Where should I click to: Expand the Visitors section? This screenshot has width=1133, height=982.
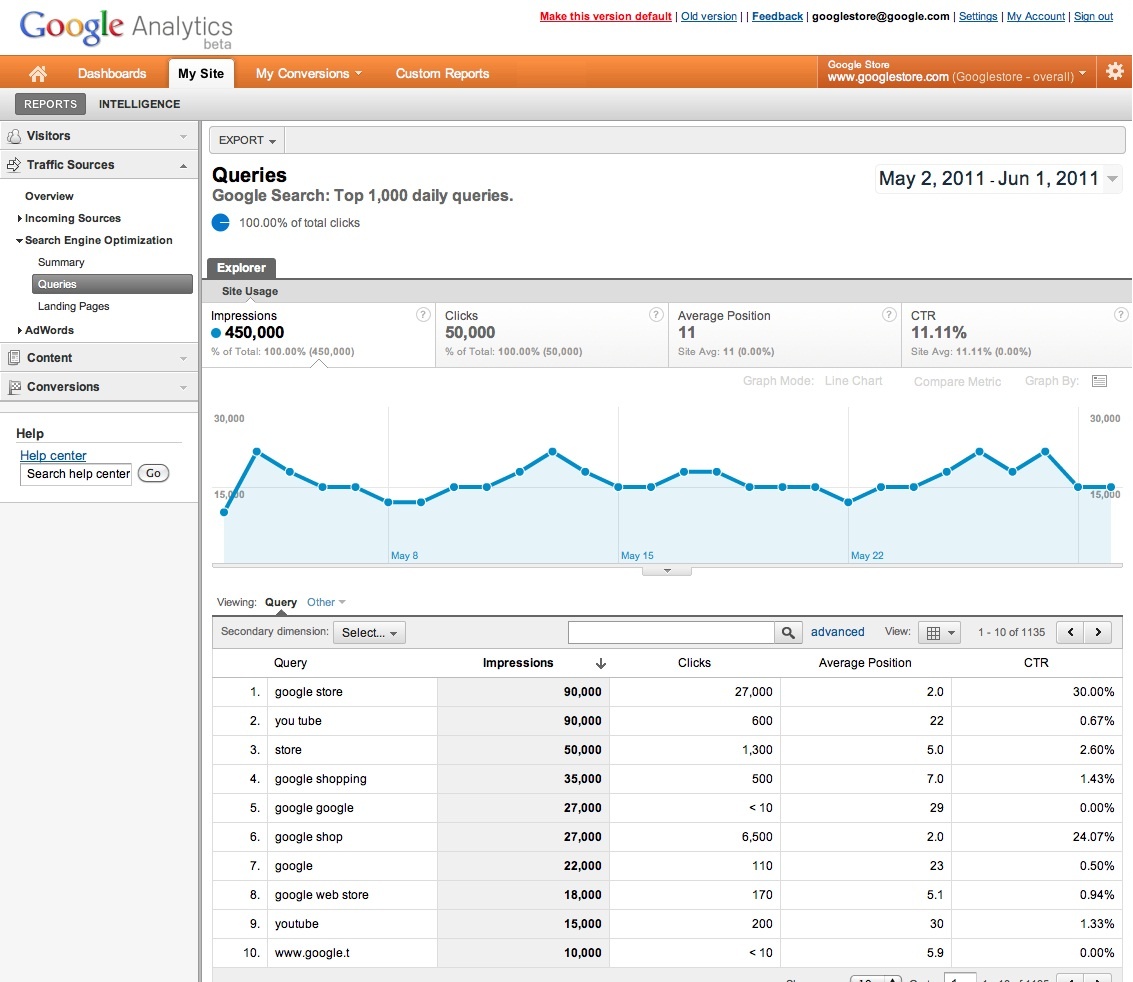click(184, 136)
